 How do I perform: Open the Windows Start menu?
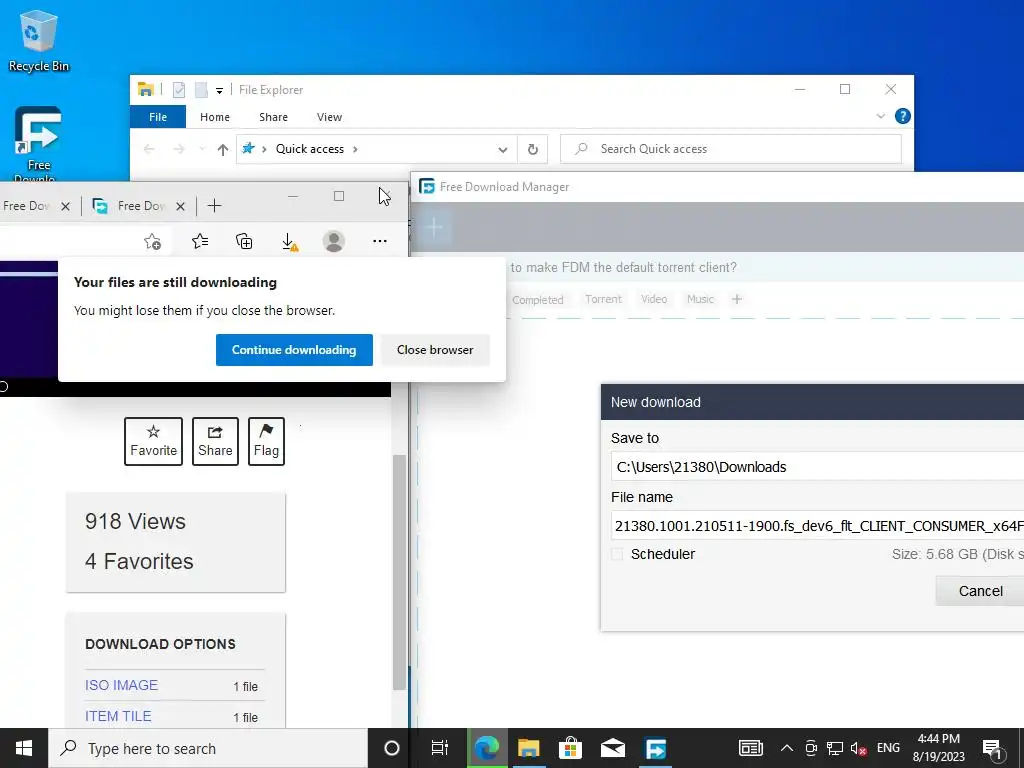tap(24, 748)
